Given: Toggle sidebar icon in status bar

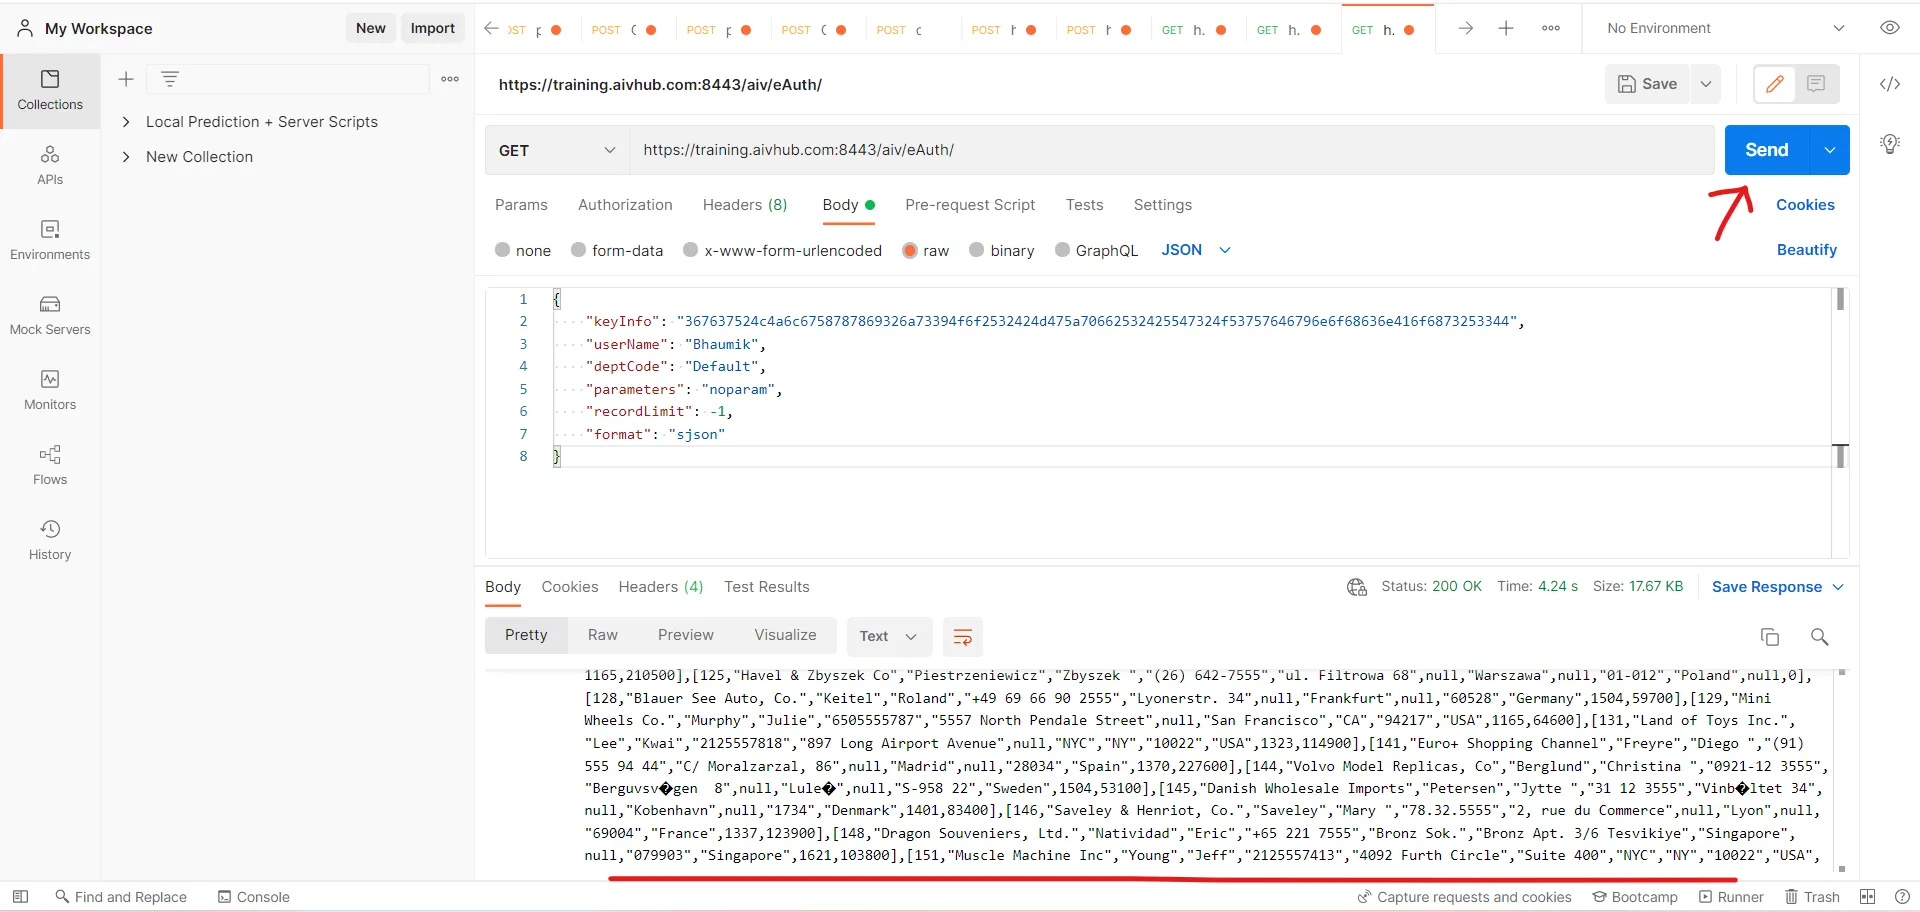Looking at the screenshot, I should tap(20, 897).
